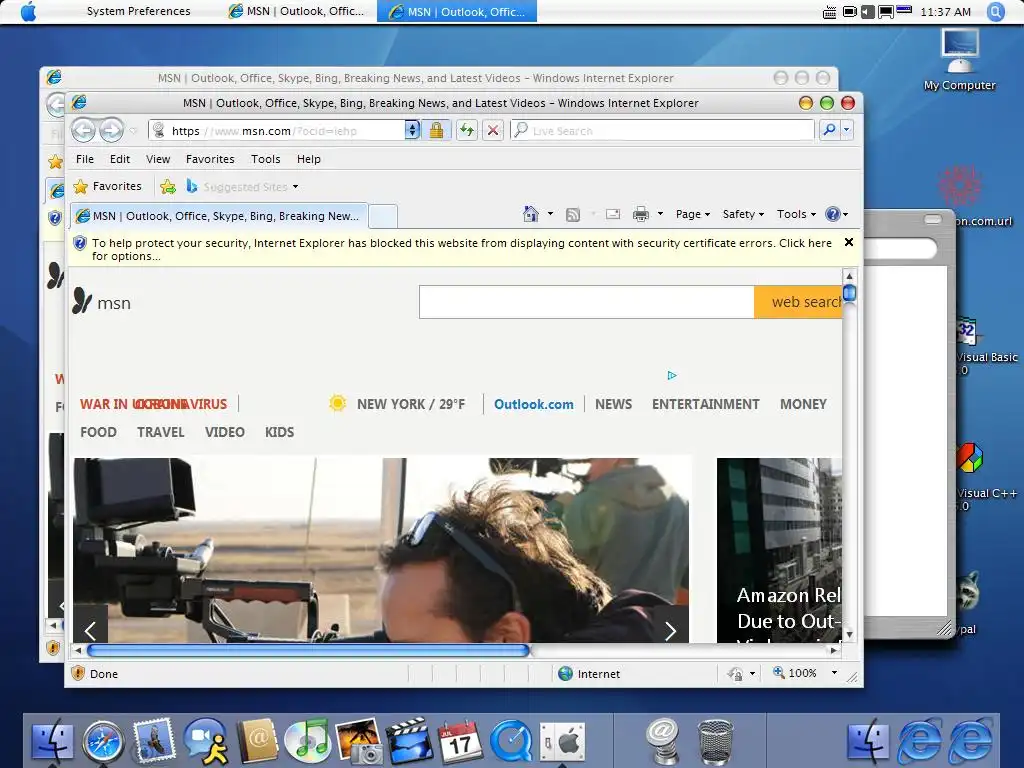Click the Help question mark icon
The width and height of the screenshot is (1024, 768).
coord(833,214)
